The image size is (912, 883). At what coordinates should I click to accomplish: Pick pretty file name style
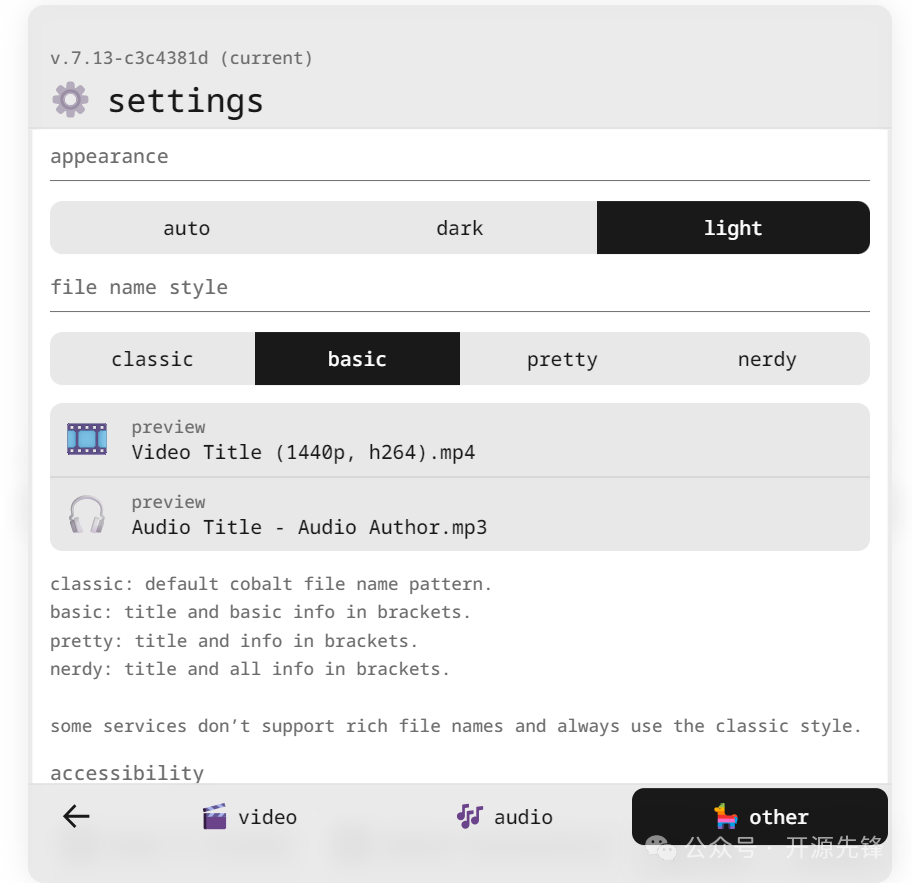(x=562, y=359)
